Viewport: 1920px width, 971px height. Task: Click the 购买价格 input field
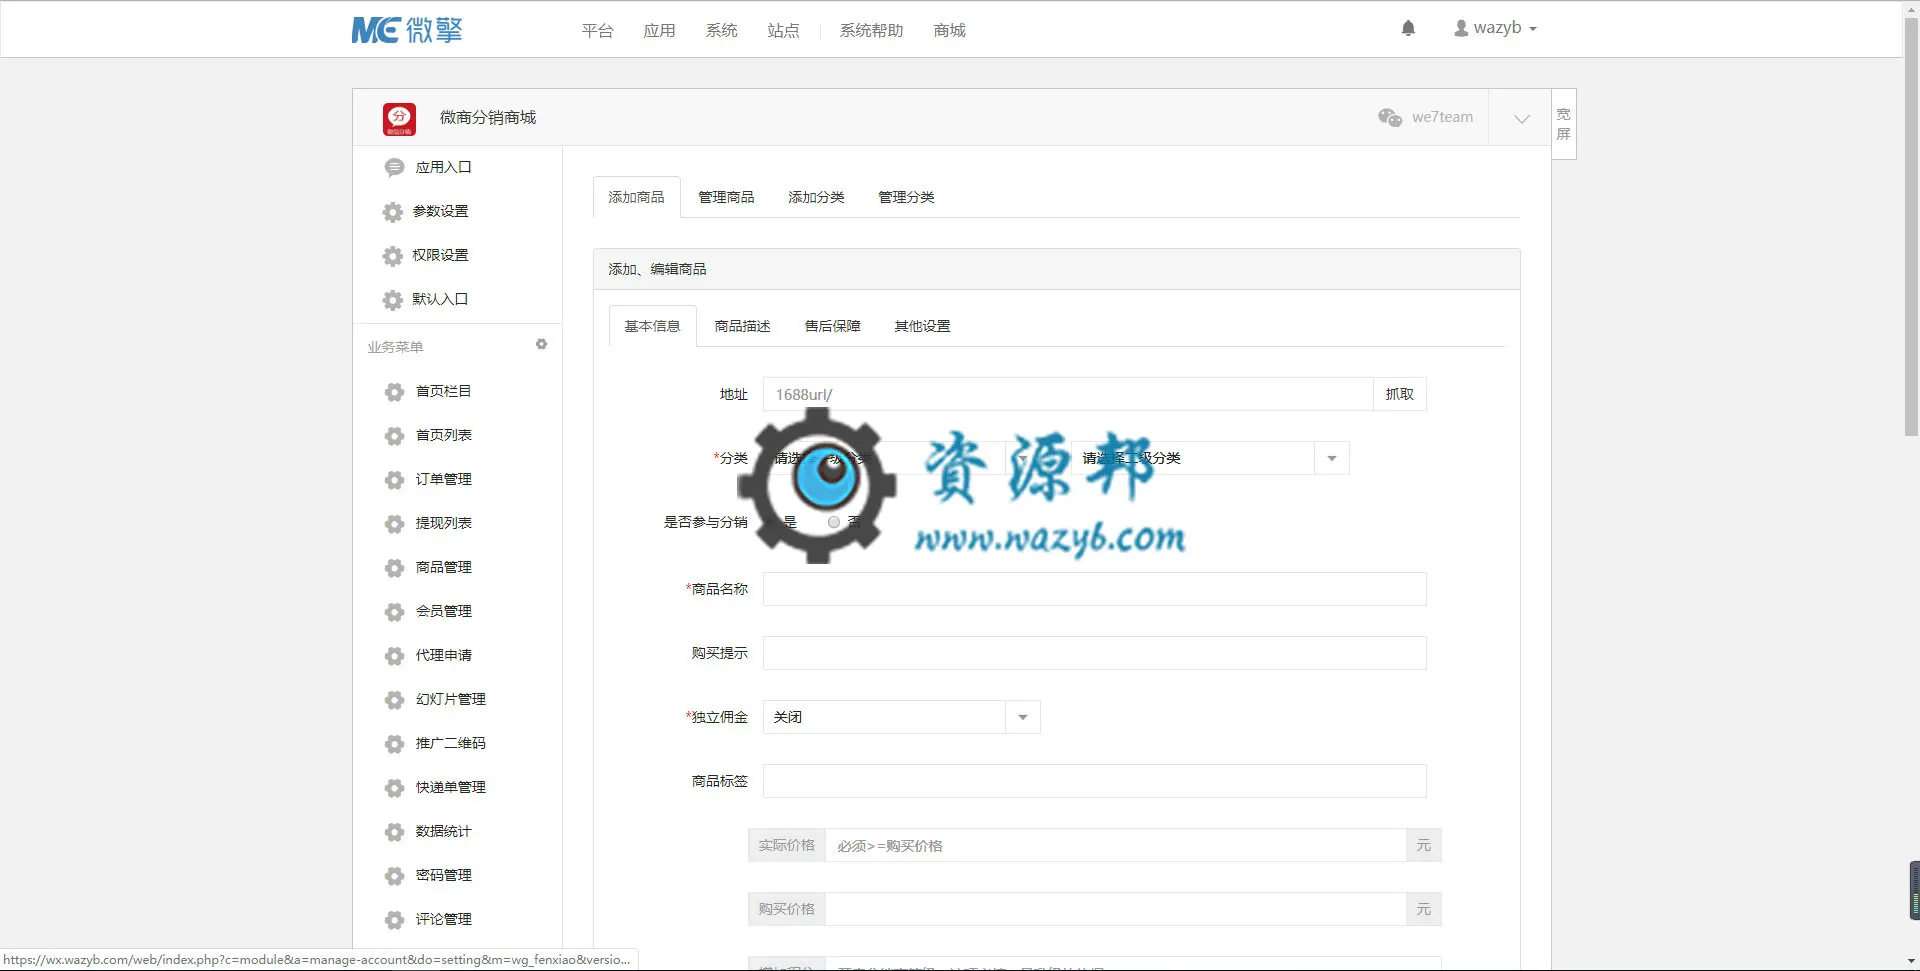tap(1115, 909)
